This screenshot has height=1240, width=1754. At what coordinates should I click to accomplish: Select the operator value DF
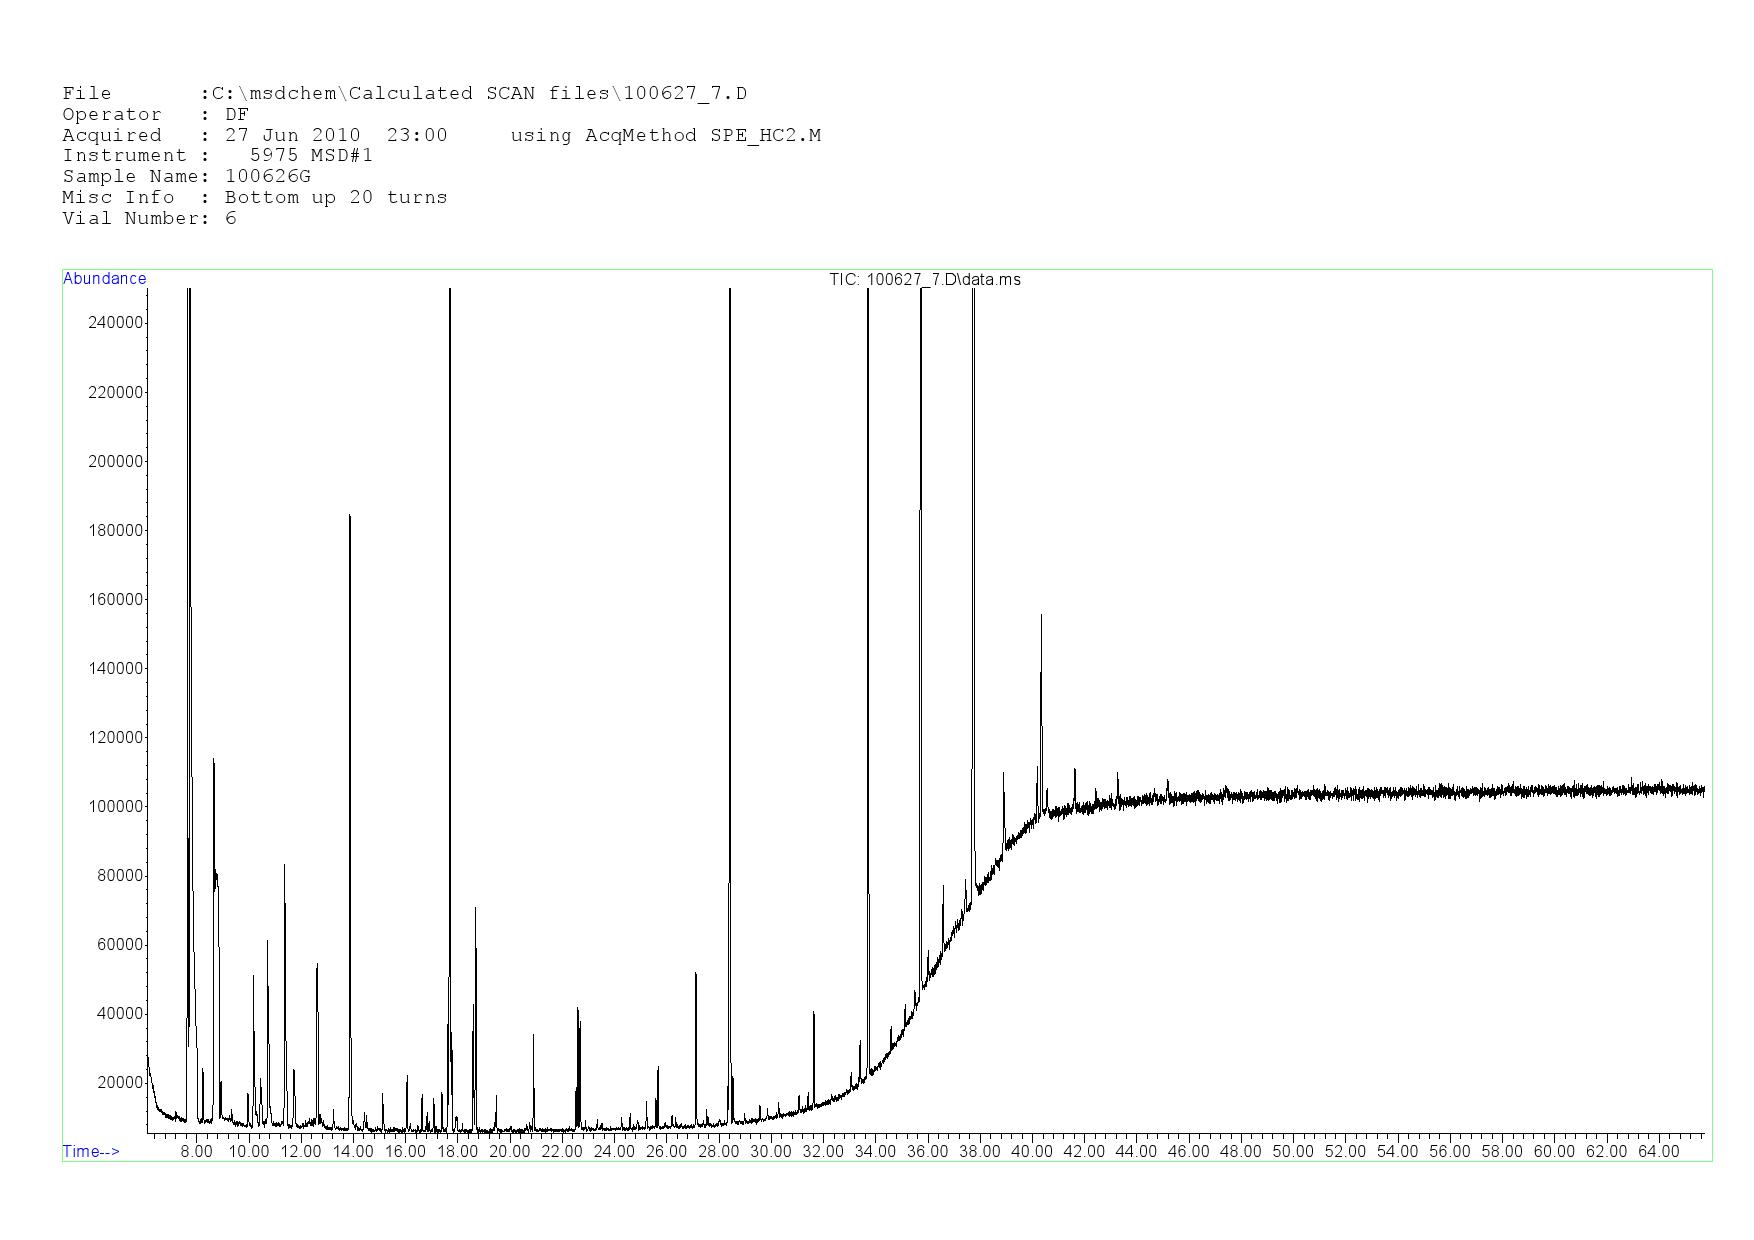coord(237,115)
